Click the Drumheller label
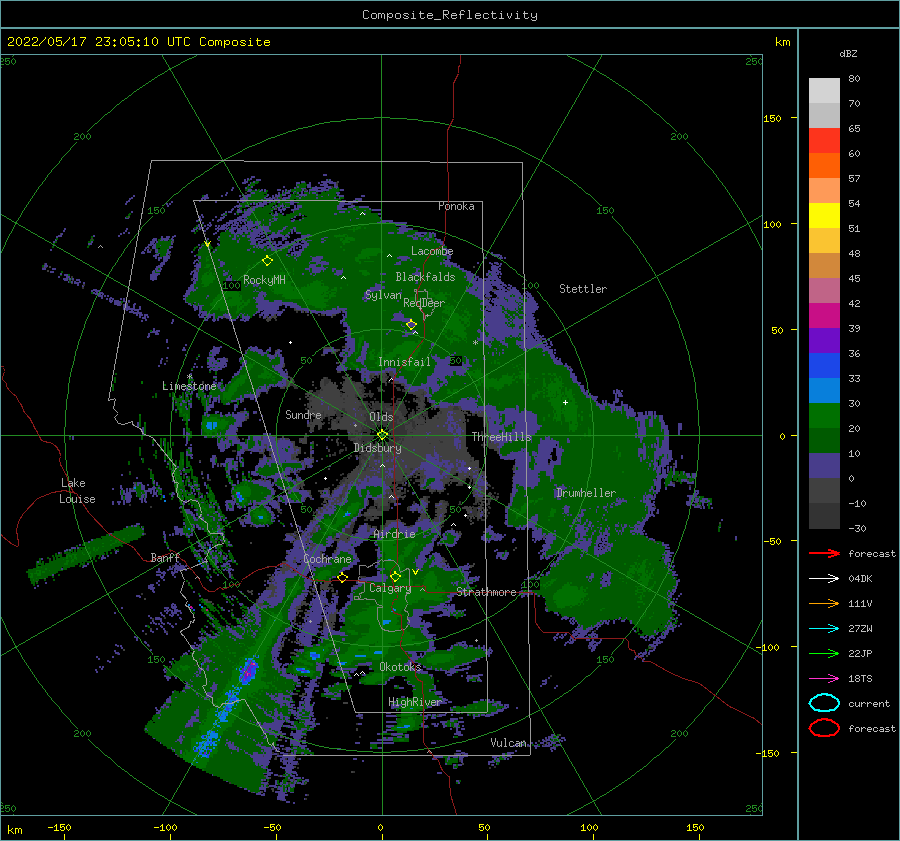900x841 pixels. pos(586,493)
